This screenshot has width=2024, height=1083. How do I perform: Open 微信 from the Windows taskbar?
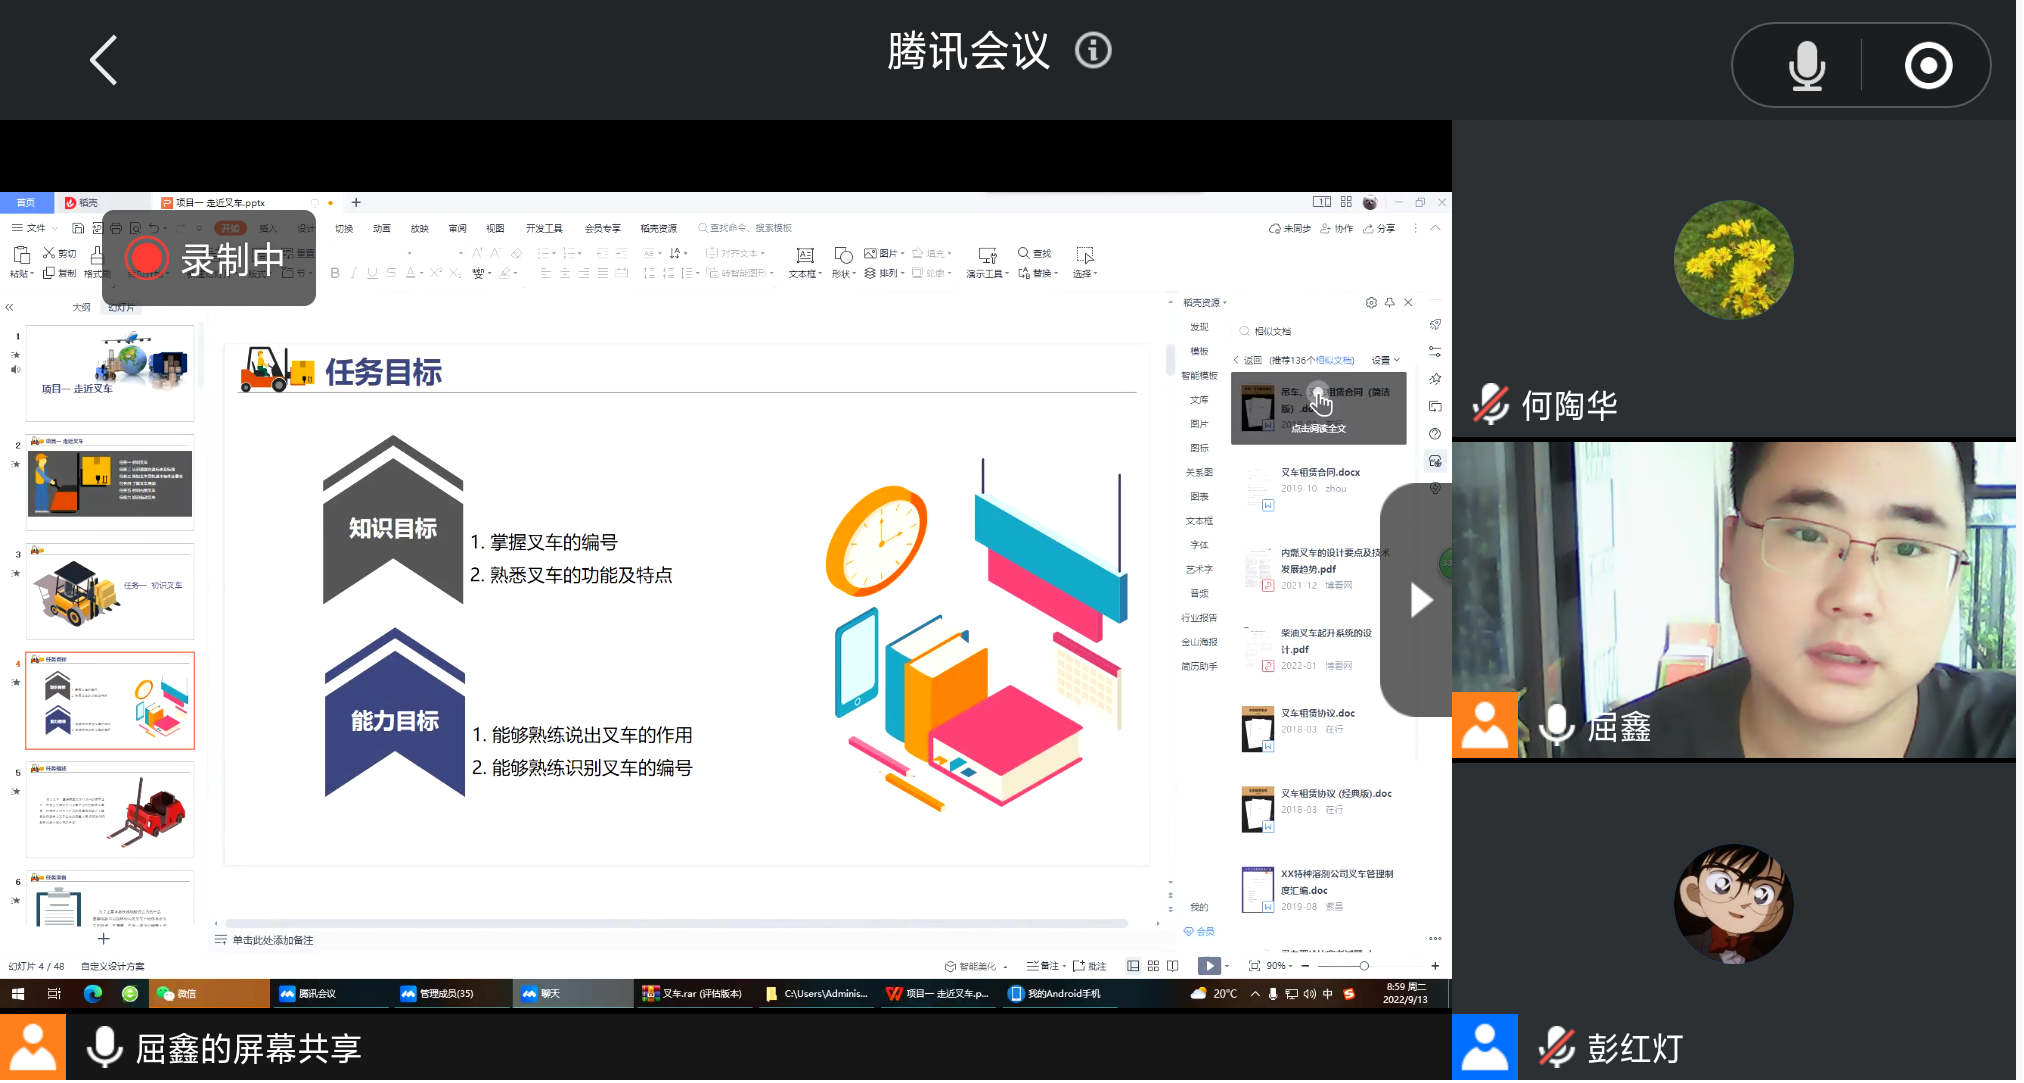pyautogui.click(x=208, y=993)
